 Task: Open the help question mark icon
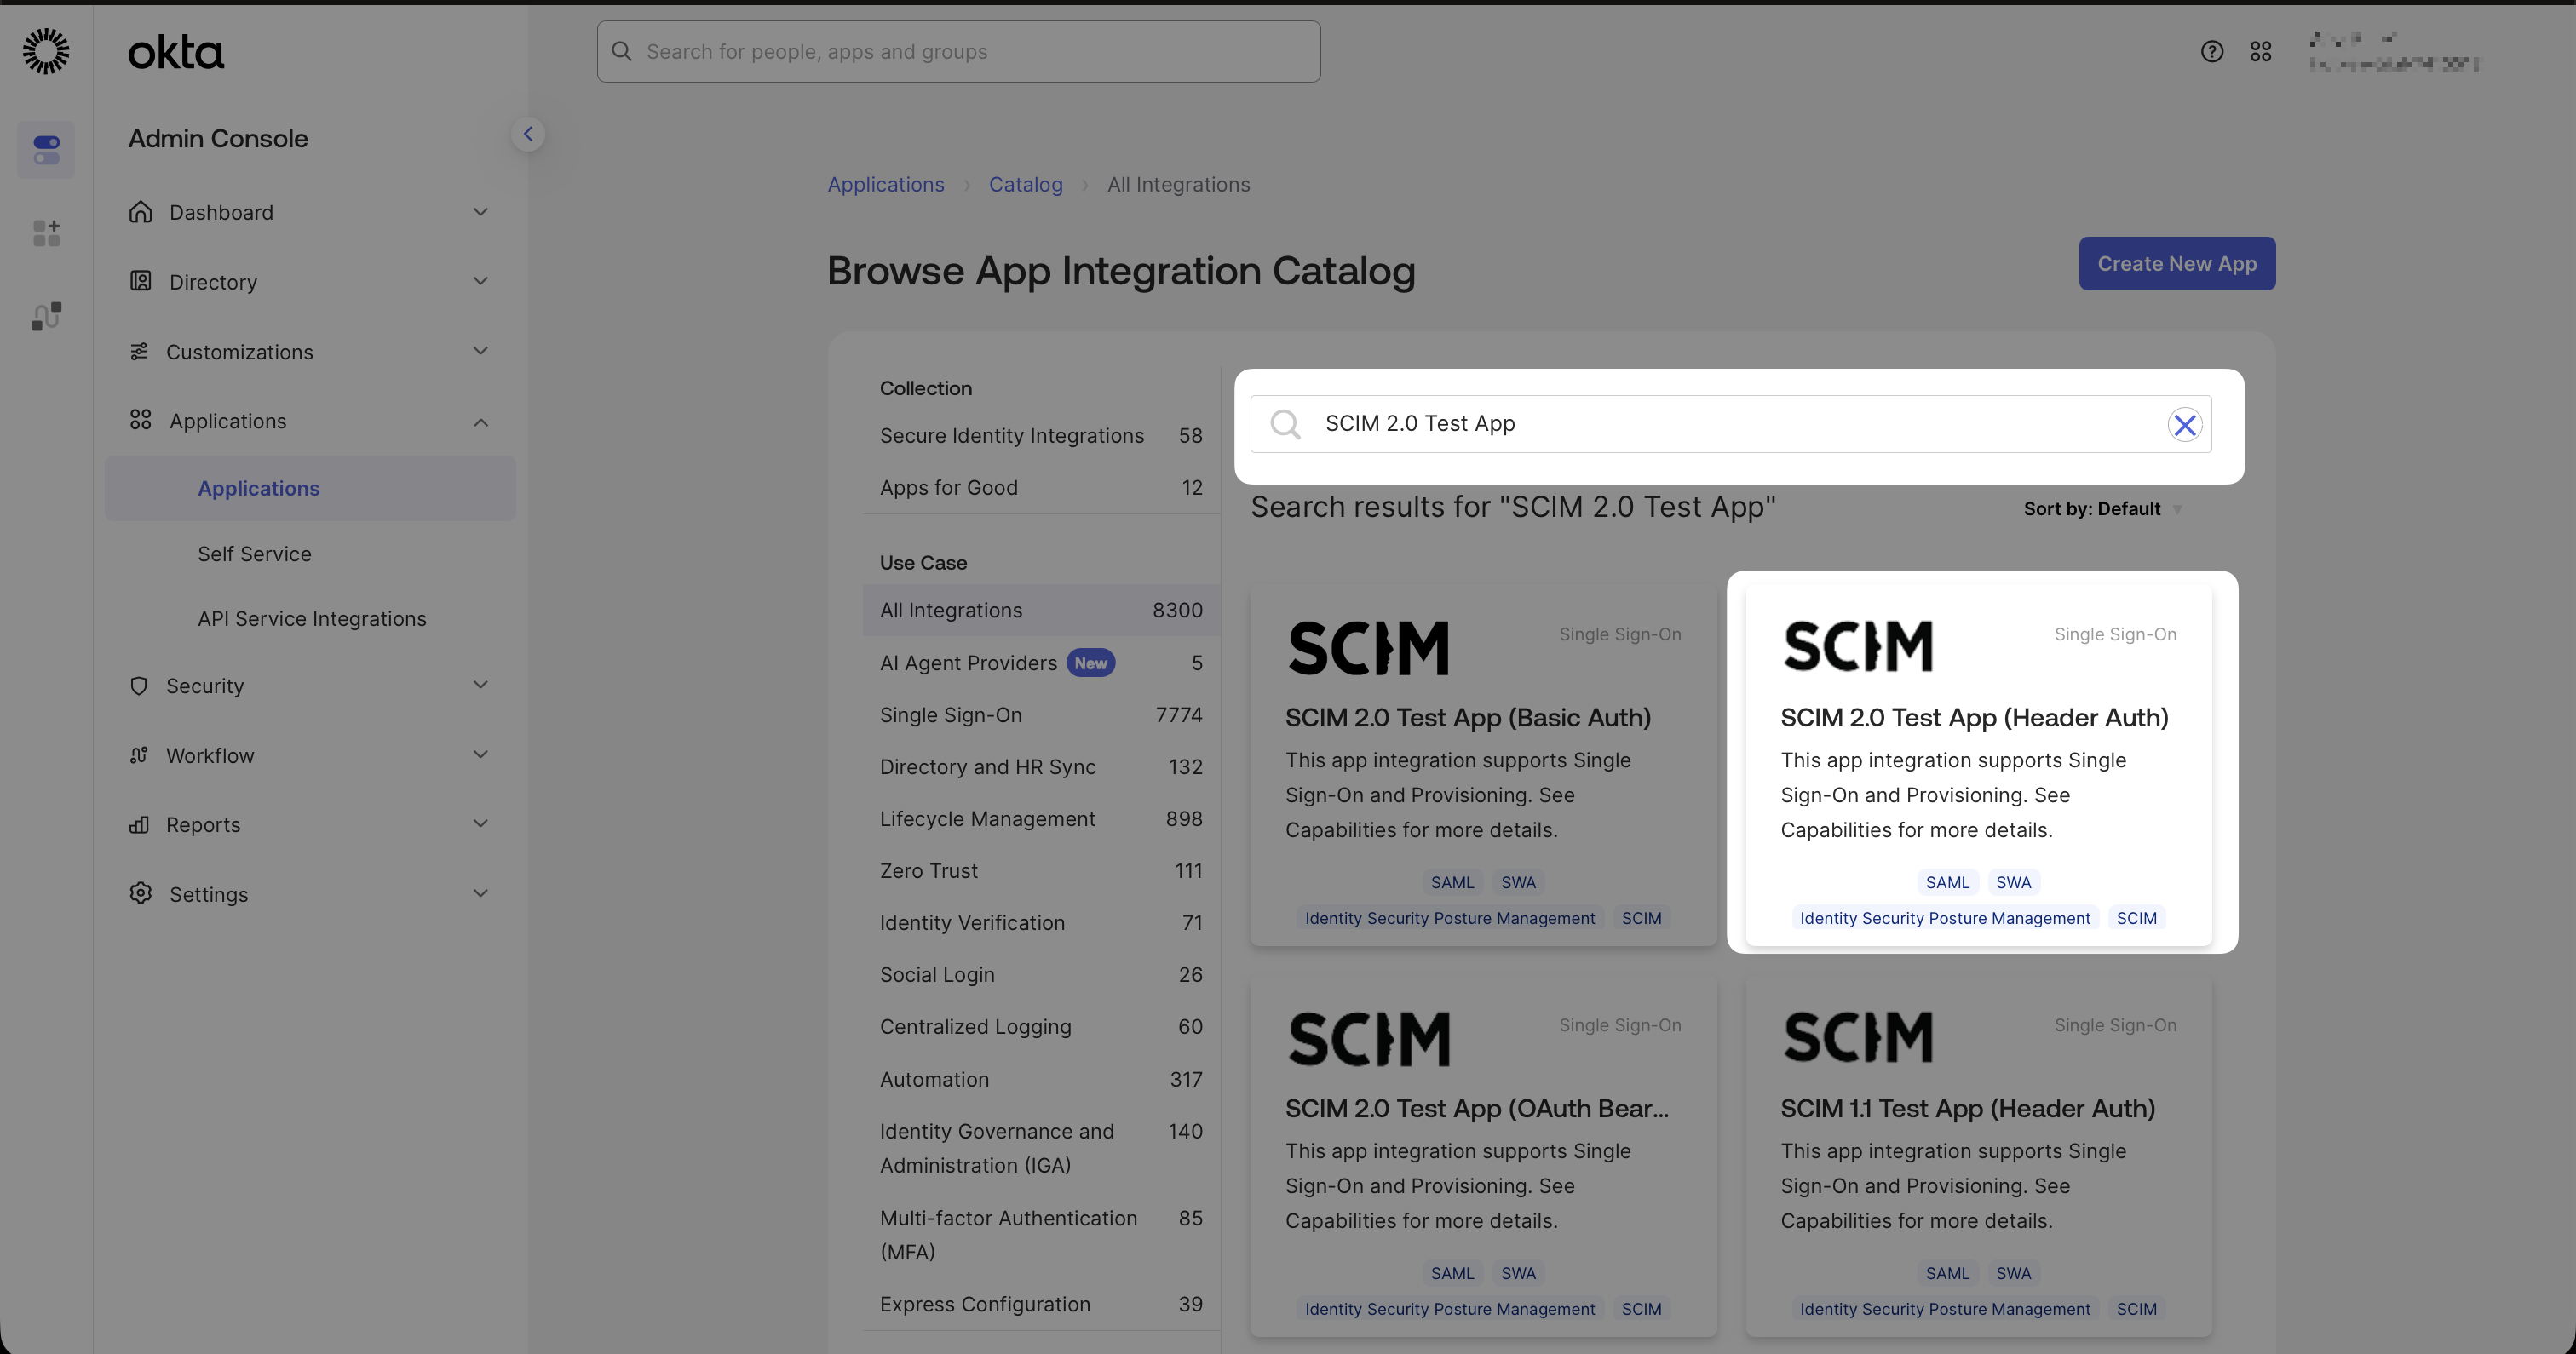pyautogui.click(x=2212, y=51)
